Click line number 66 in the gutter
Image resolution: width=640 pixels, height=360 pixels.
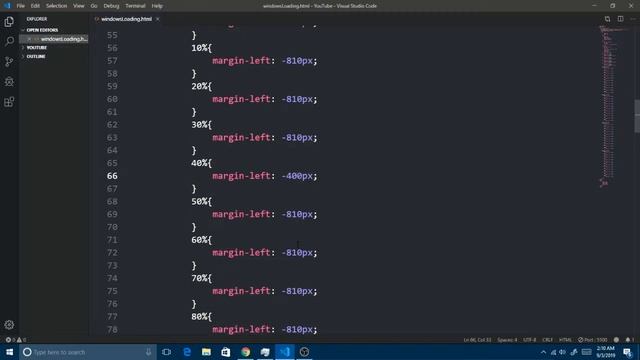pyautogui.click(x=112, y=176)
